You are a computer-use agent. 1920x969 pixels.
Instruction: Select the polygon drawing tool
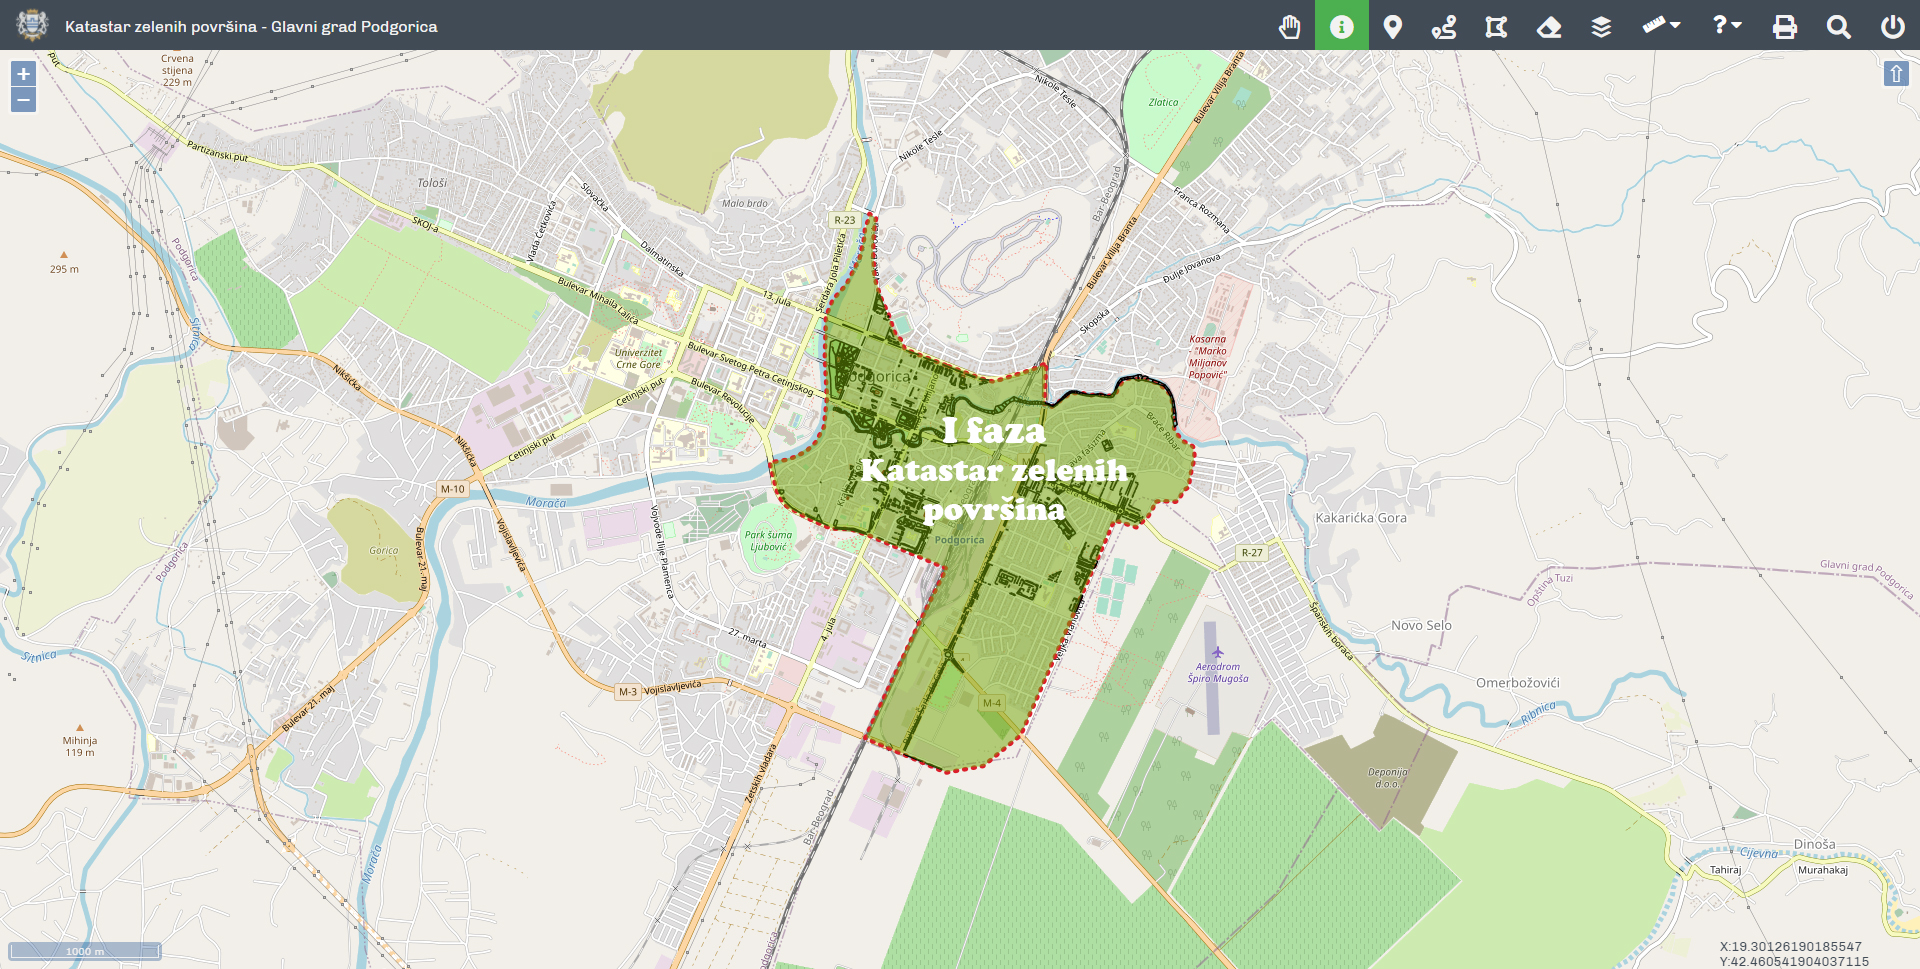coord(1496,26)
